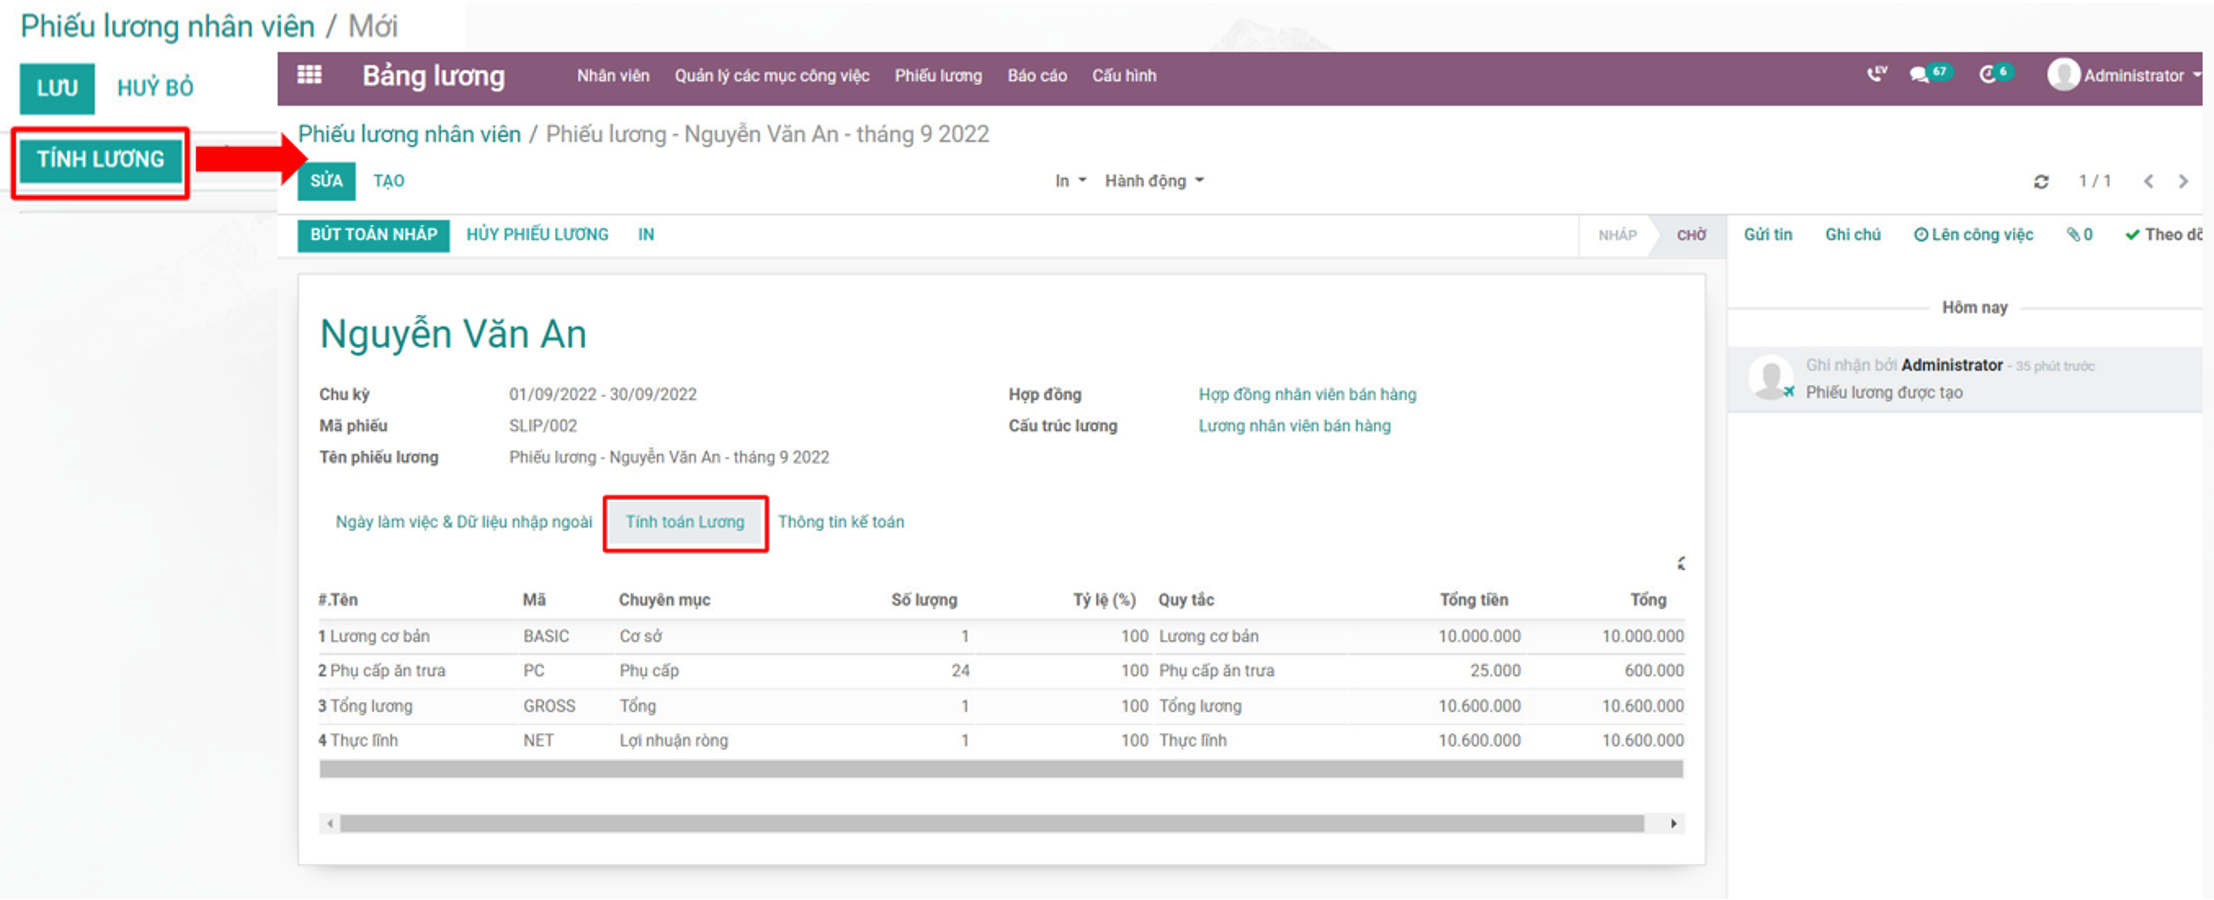Click the NET code cell
This screenshot has width=2214, height=900.
[x=538, y=741]
